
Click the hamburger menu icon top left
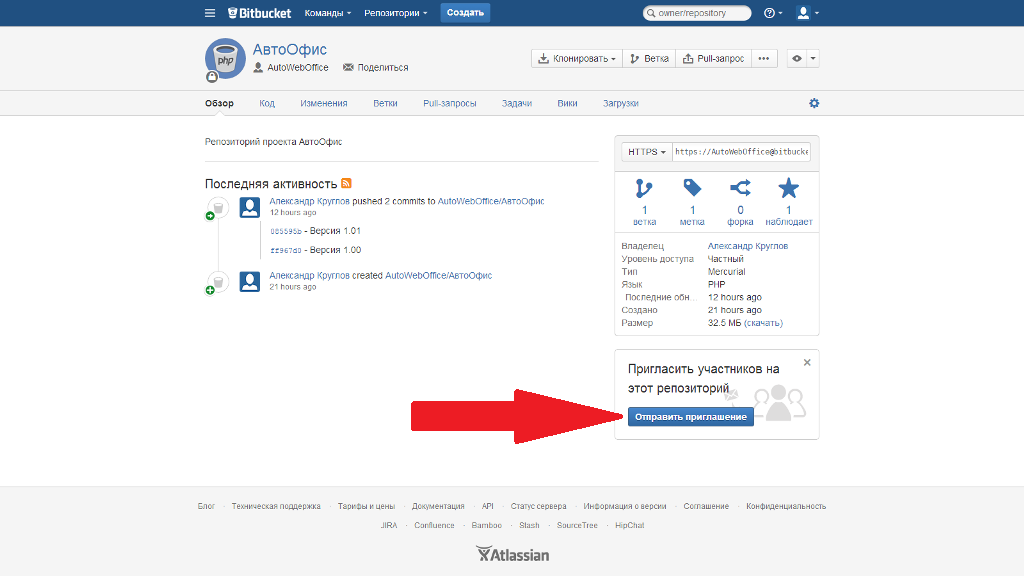[x=209, y=12]
